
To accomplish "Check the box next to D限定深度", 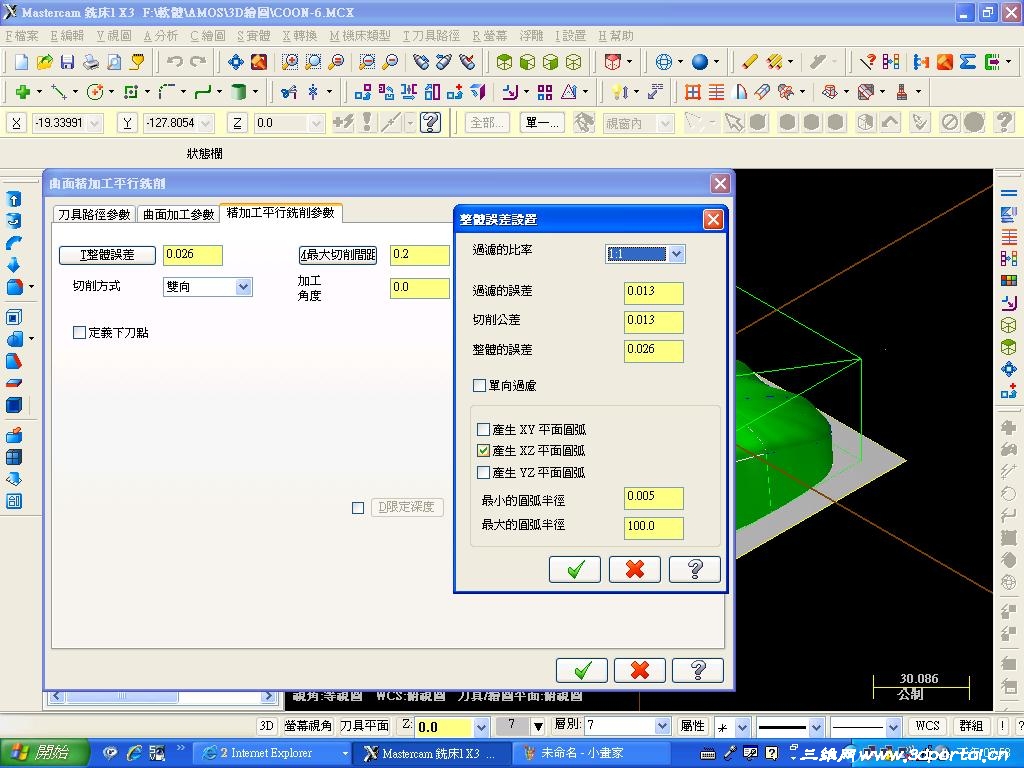I will pos(358,507).
